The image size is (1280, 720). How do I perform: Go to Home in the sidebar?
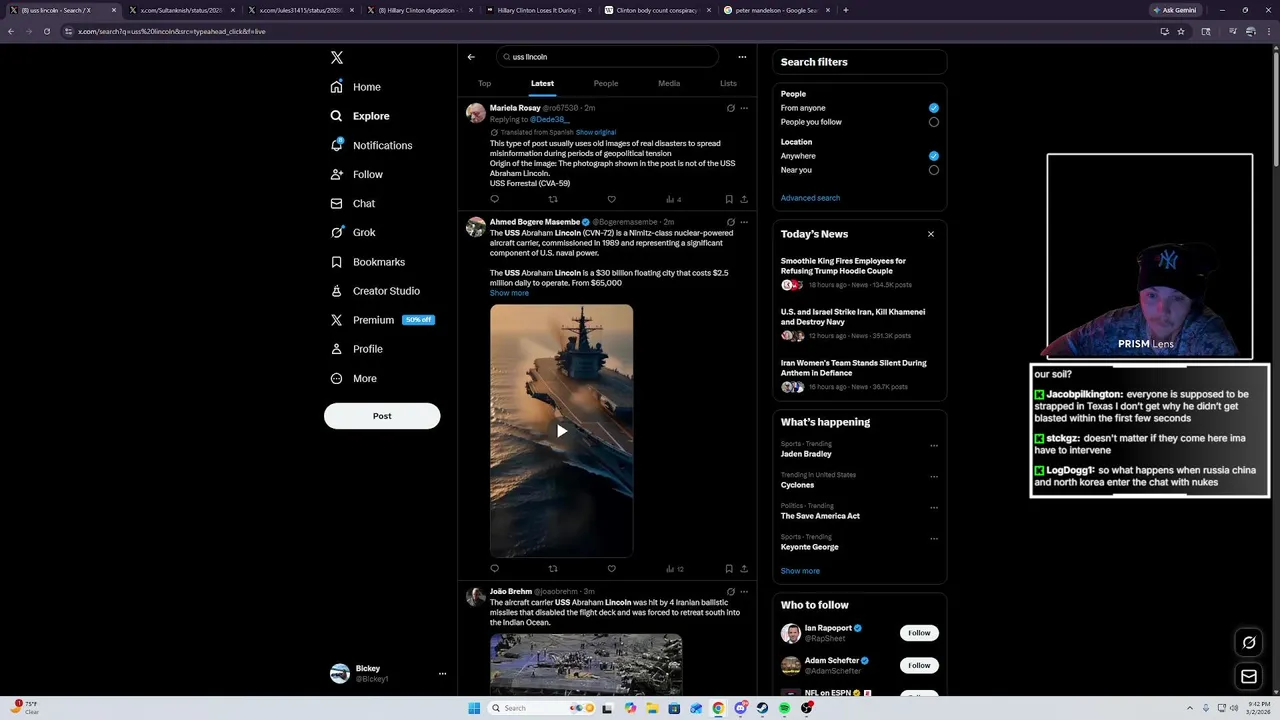tap(356, 87)
